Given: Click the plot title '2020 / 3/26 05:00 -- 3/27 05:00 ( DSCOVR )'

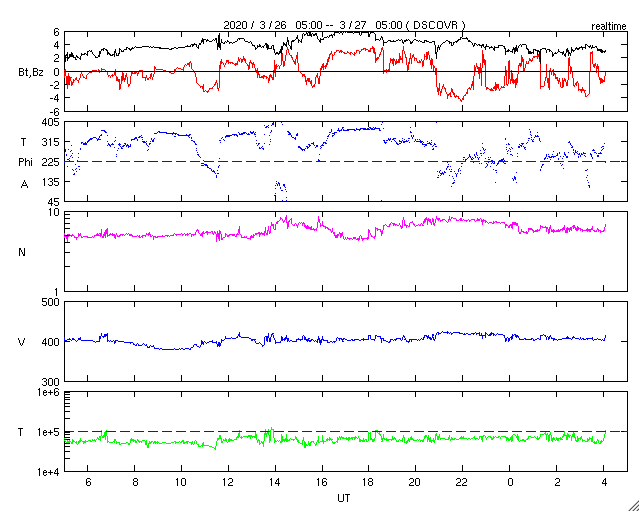Looking at the screenshot, I should coord(344,25).
